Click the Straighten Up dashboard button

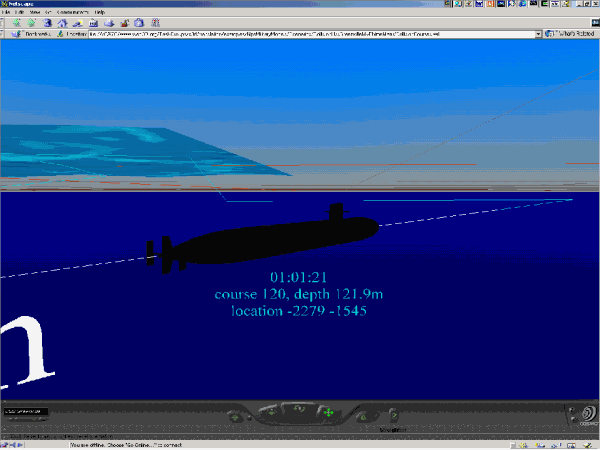393,415
